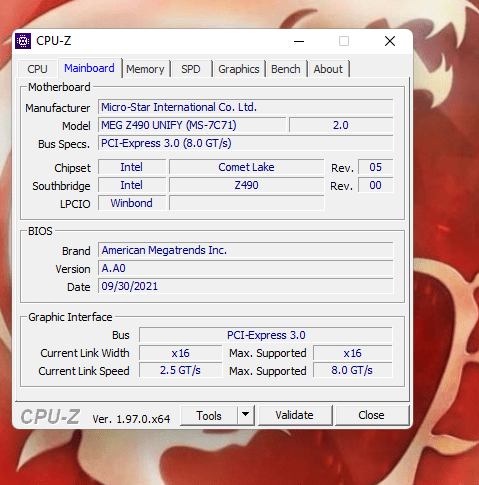Switch to the Memory tab
This screenshot has height=485, width=479.
click(145, 69)
